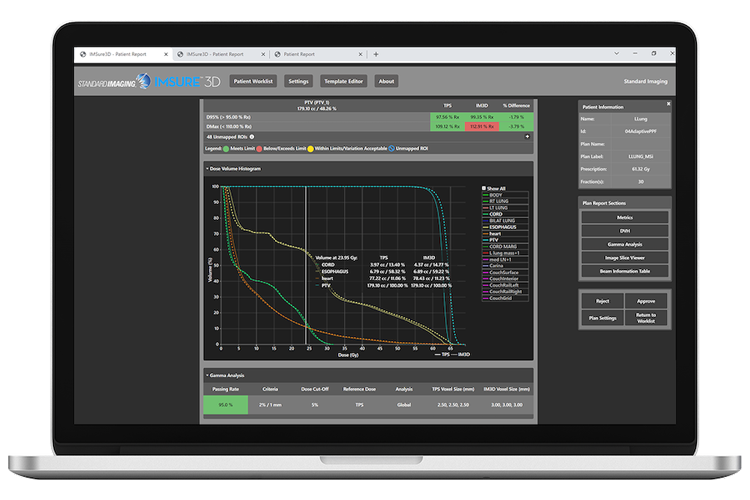Open a new browser tab with plus icon

376,55
